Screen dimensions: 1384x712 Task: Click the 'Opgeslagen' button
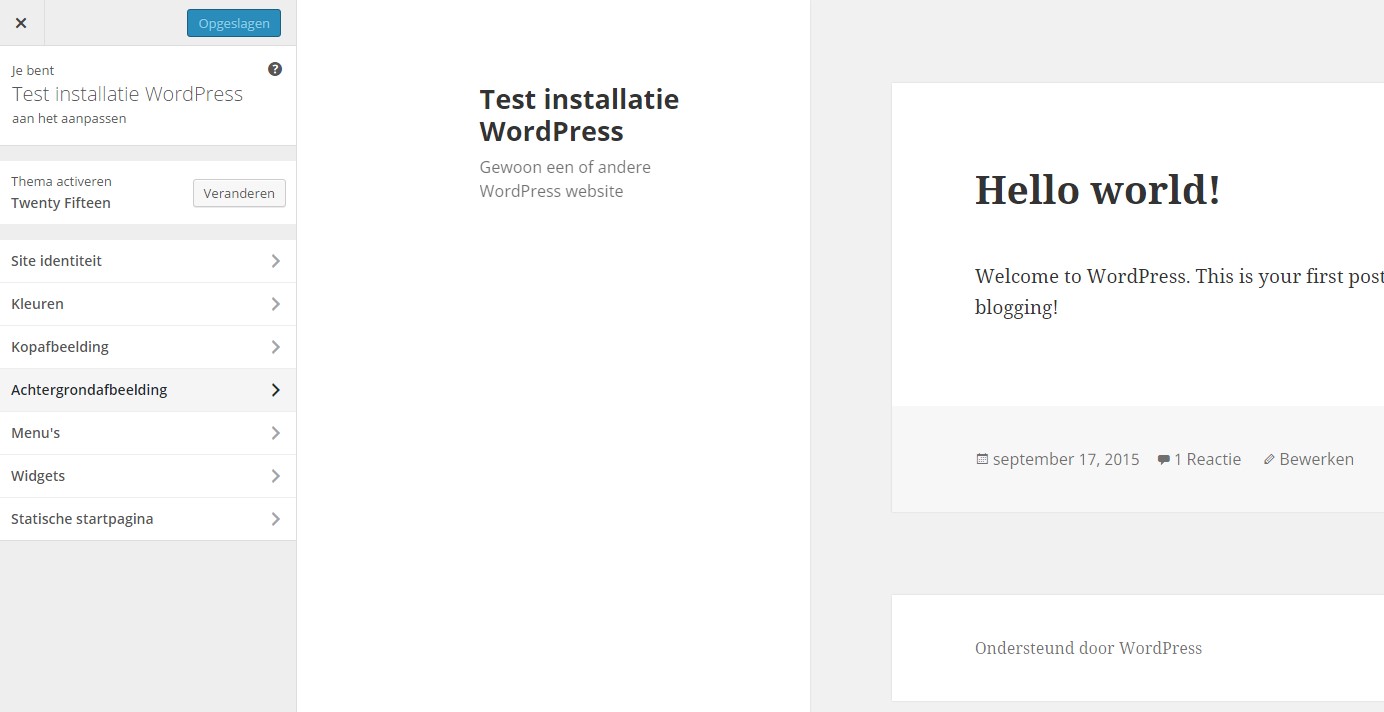tap(233, 22)
